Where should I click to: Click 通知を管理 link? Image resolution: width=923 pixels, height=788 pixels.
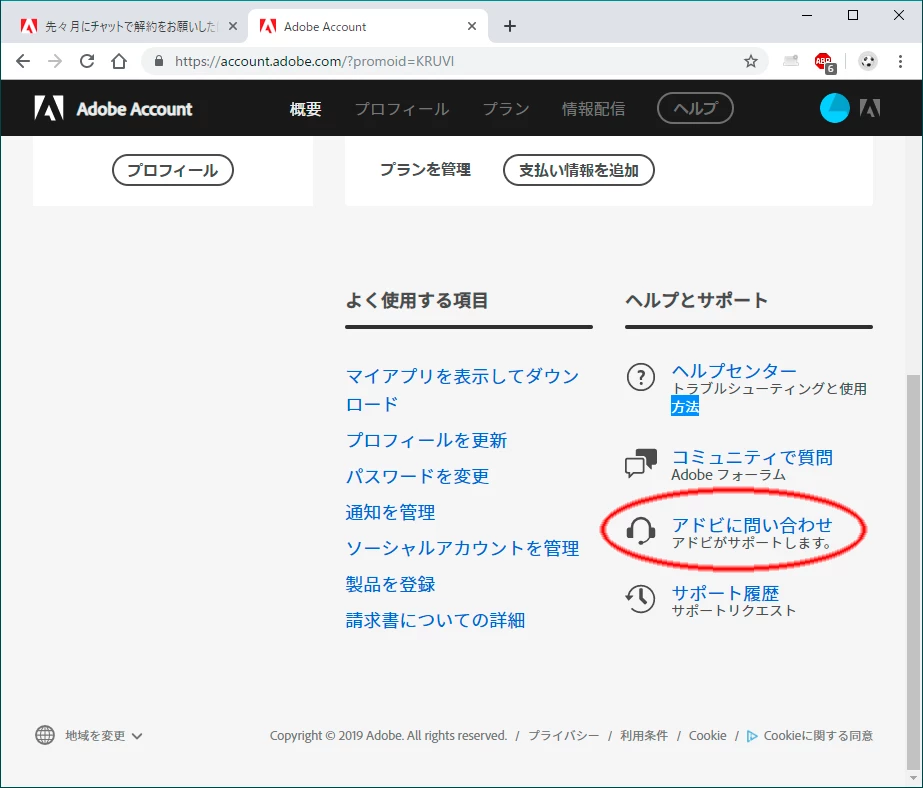[390, 512]
